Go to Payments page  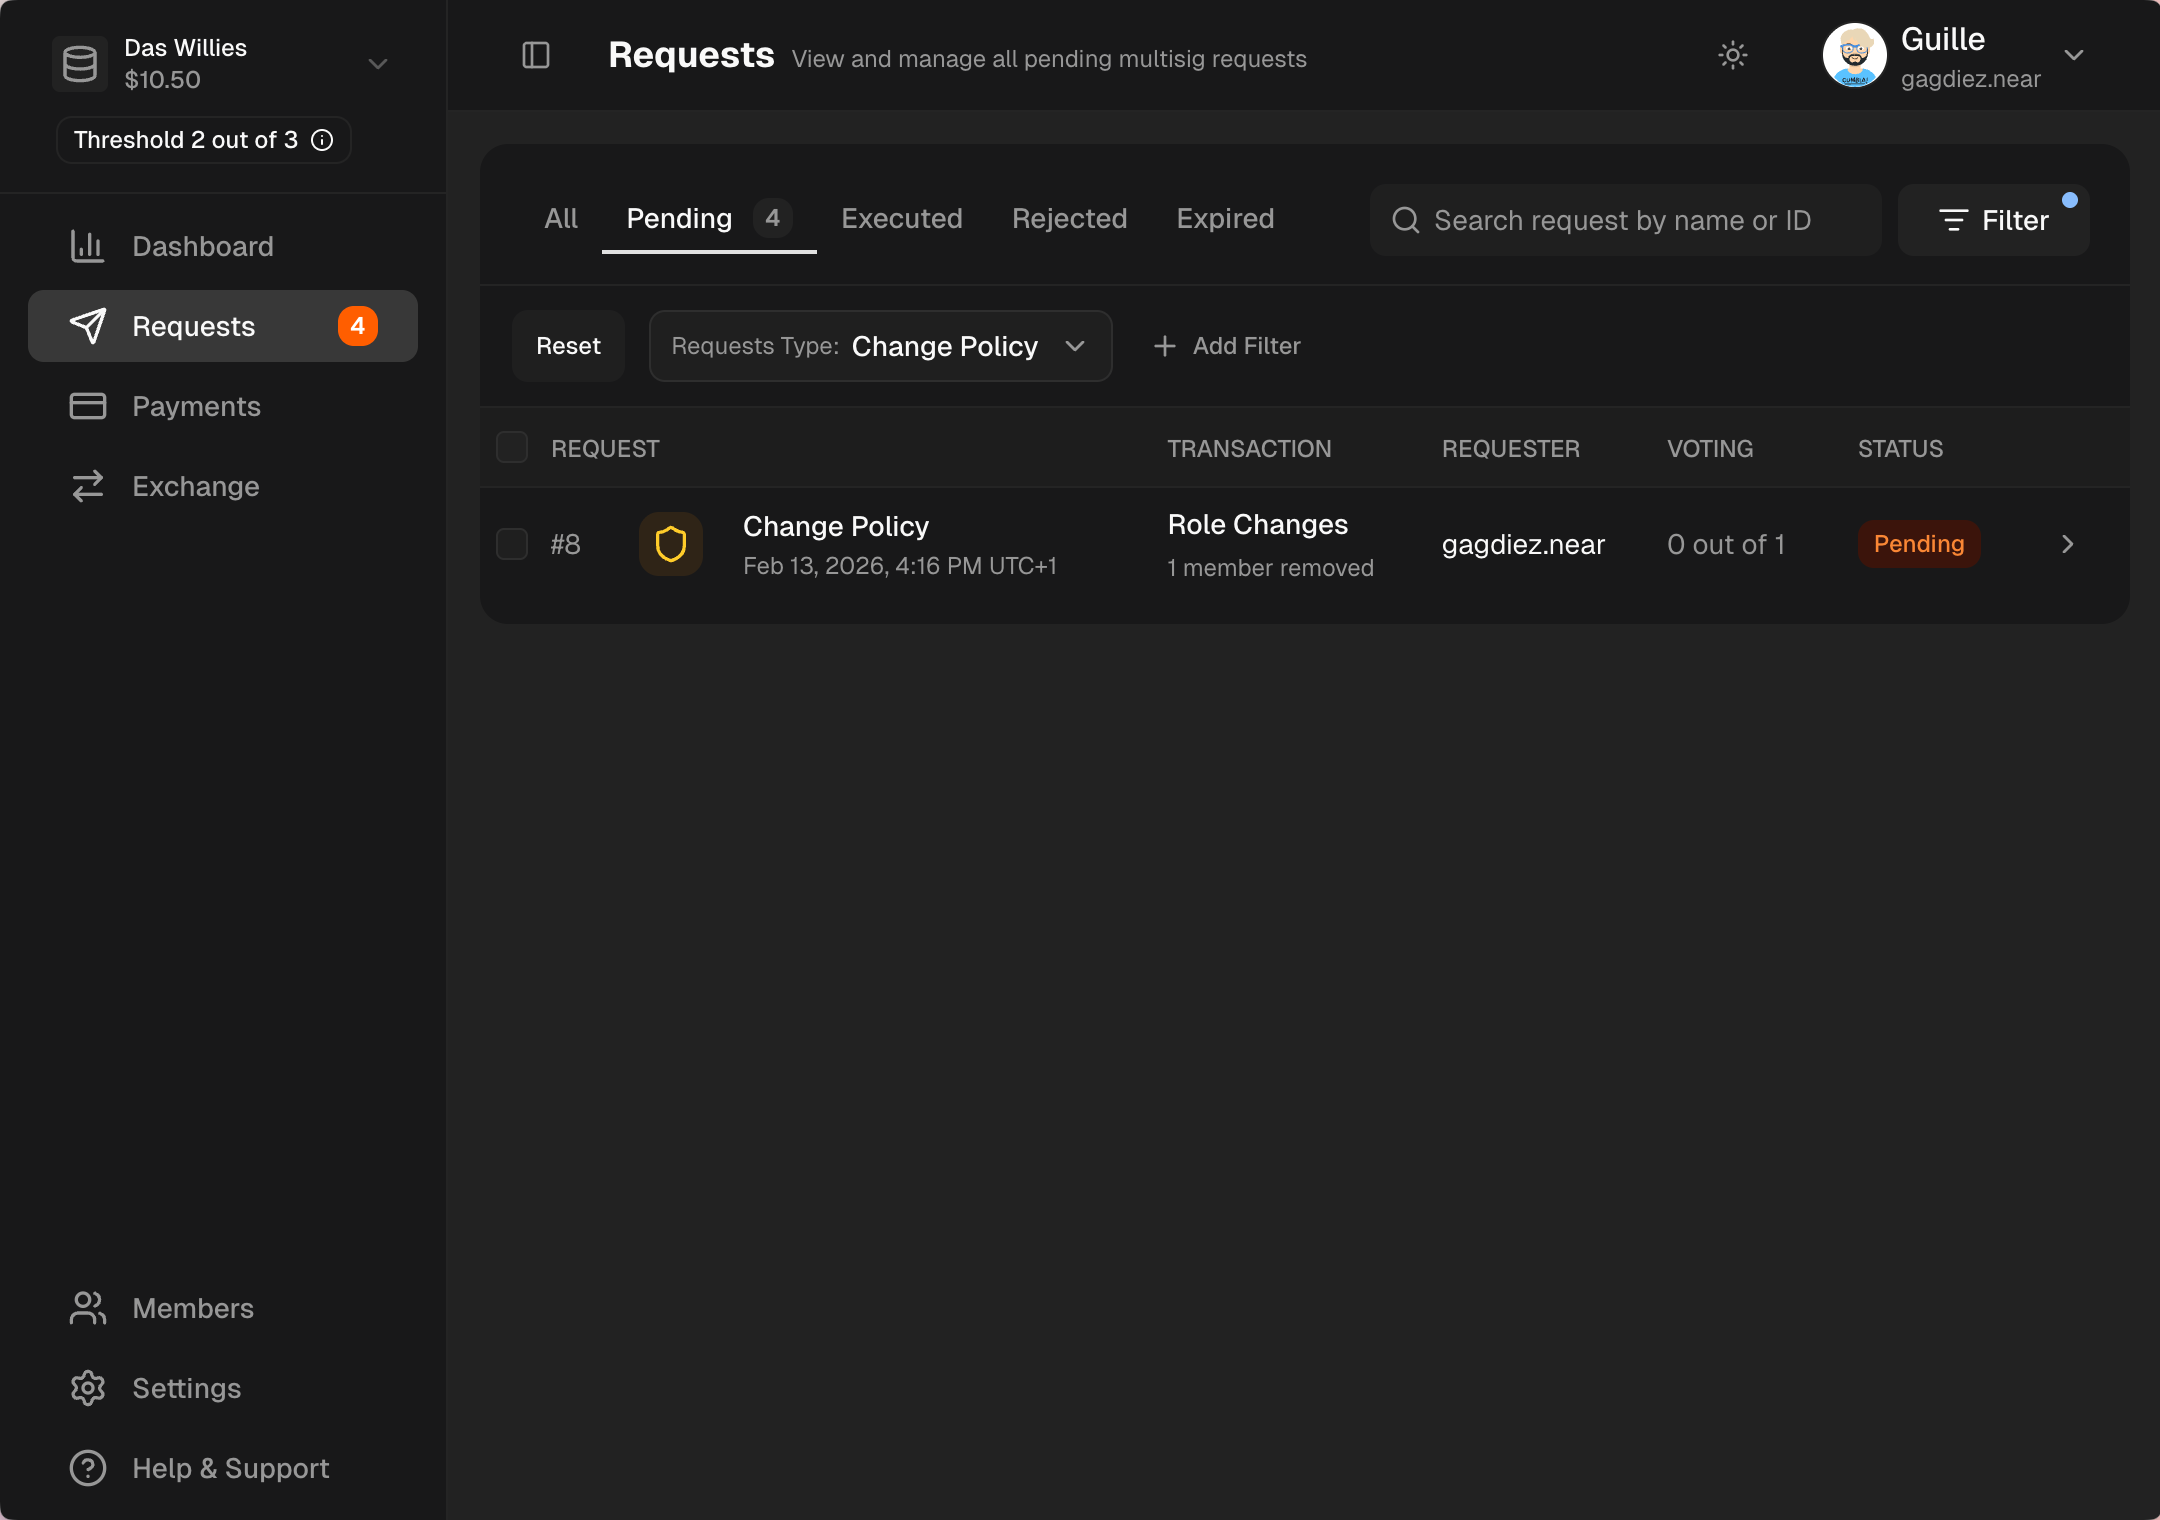196,406
